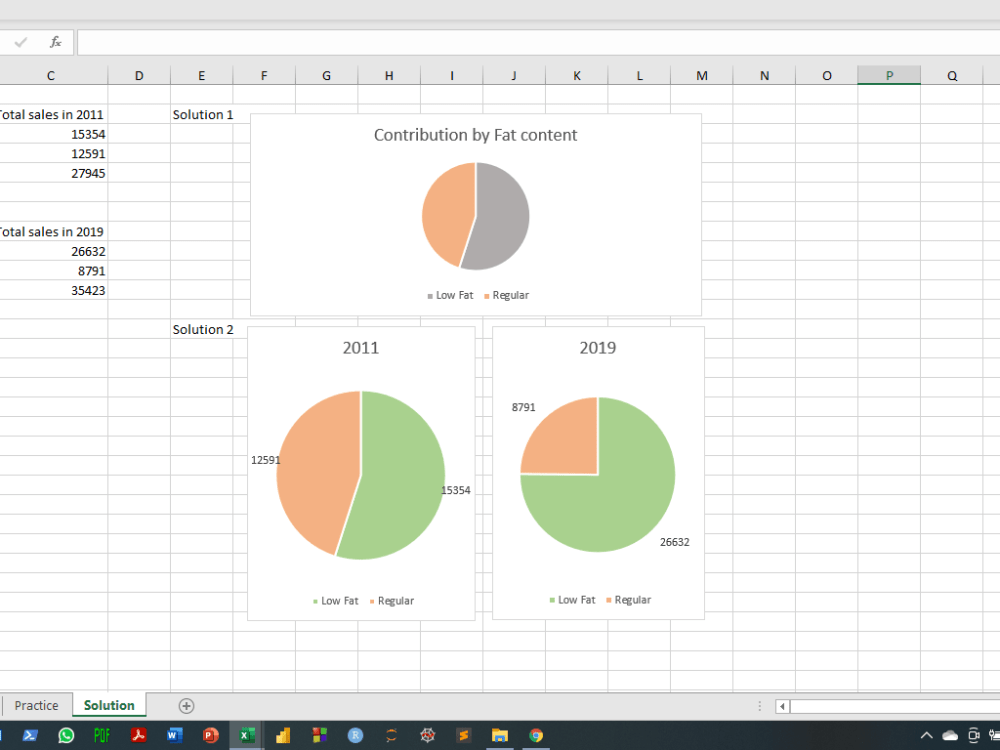Open the R console from the taskbar
The width and height of the screenshot is (1000, 750).
355,735
